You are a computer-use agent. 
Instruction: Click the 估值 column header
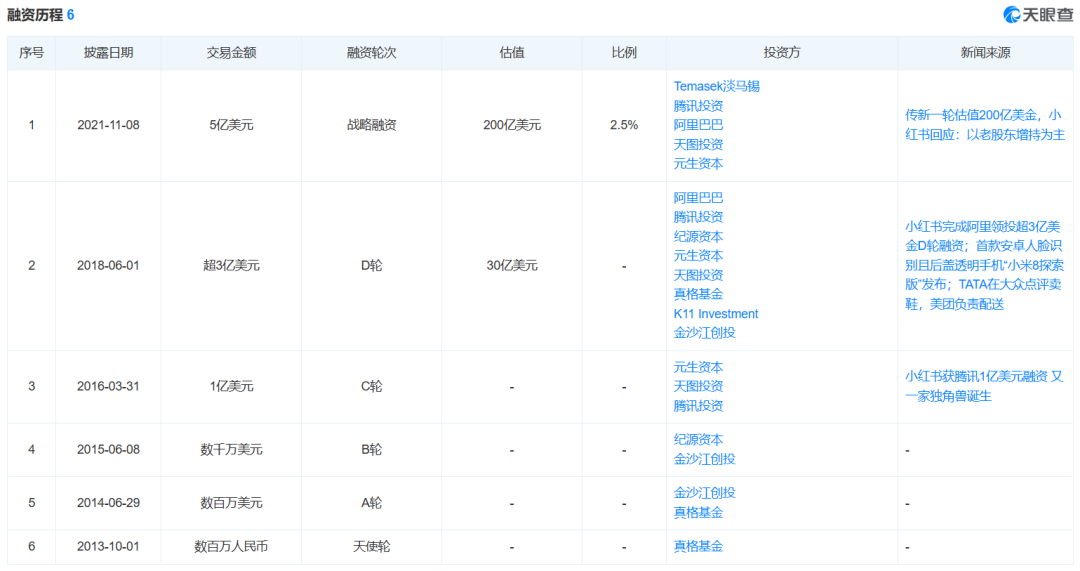(x=511, y=53)
